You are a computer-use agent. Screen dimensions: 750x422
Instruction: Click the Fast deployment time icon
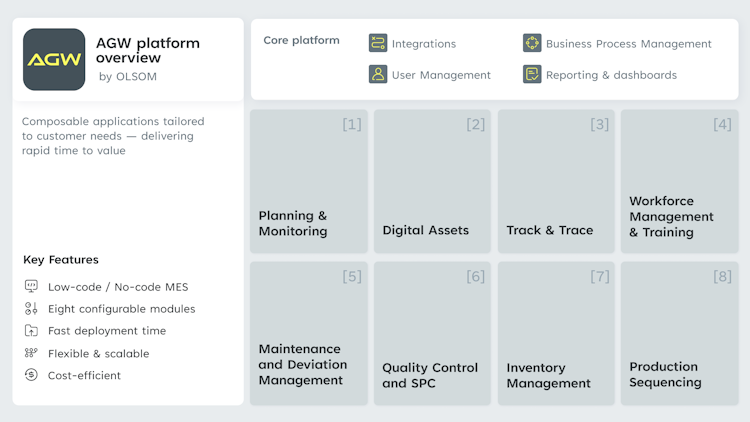pyautogui.click(x=31, y=330)
